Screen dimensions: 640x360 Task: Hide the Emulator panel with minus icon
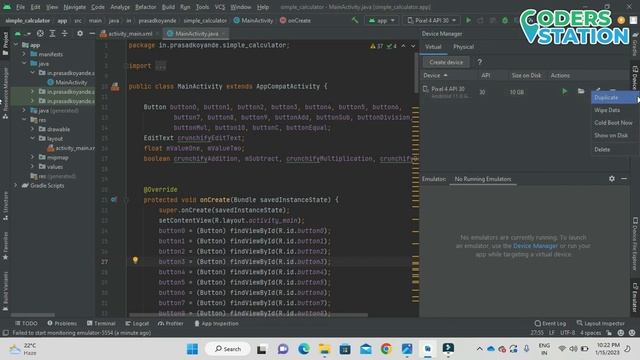pyautogui.click(x=624, y=179)
